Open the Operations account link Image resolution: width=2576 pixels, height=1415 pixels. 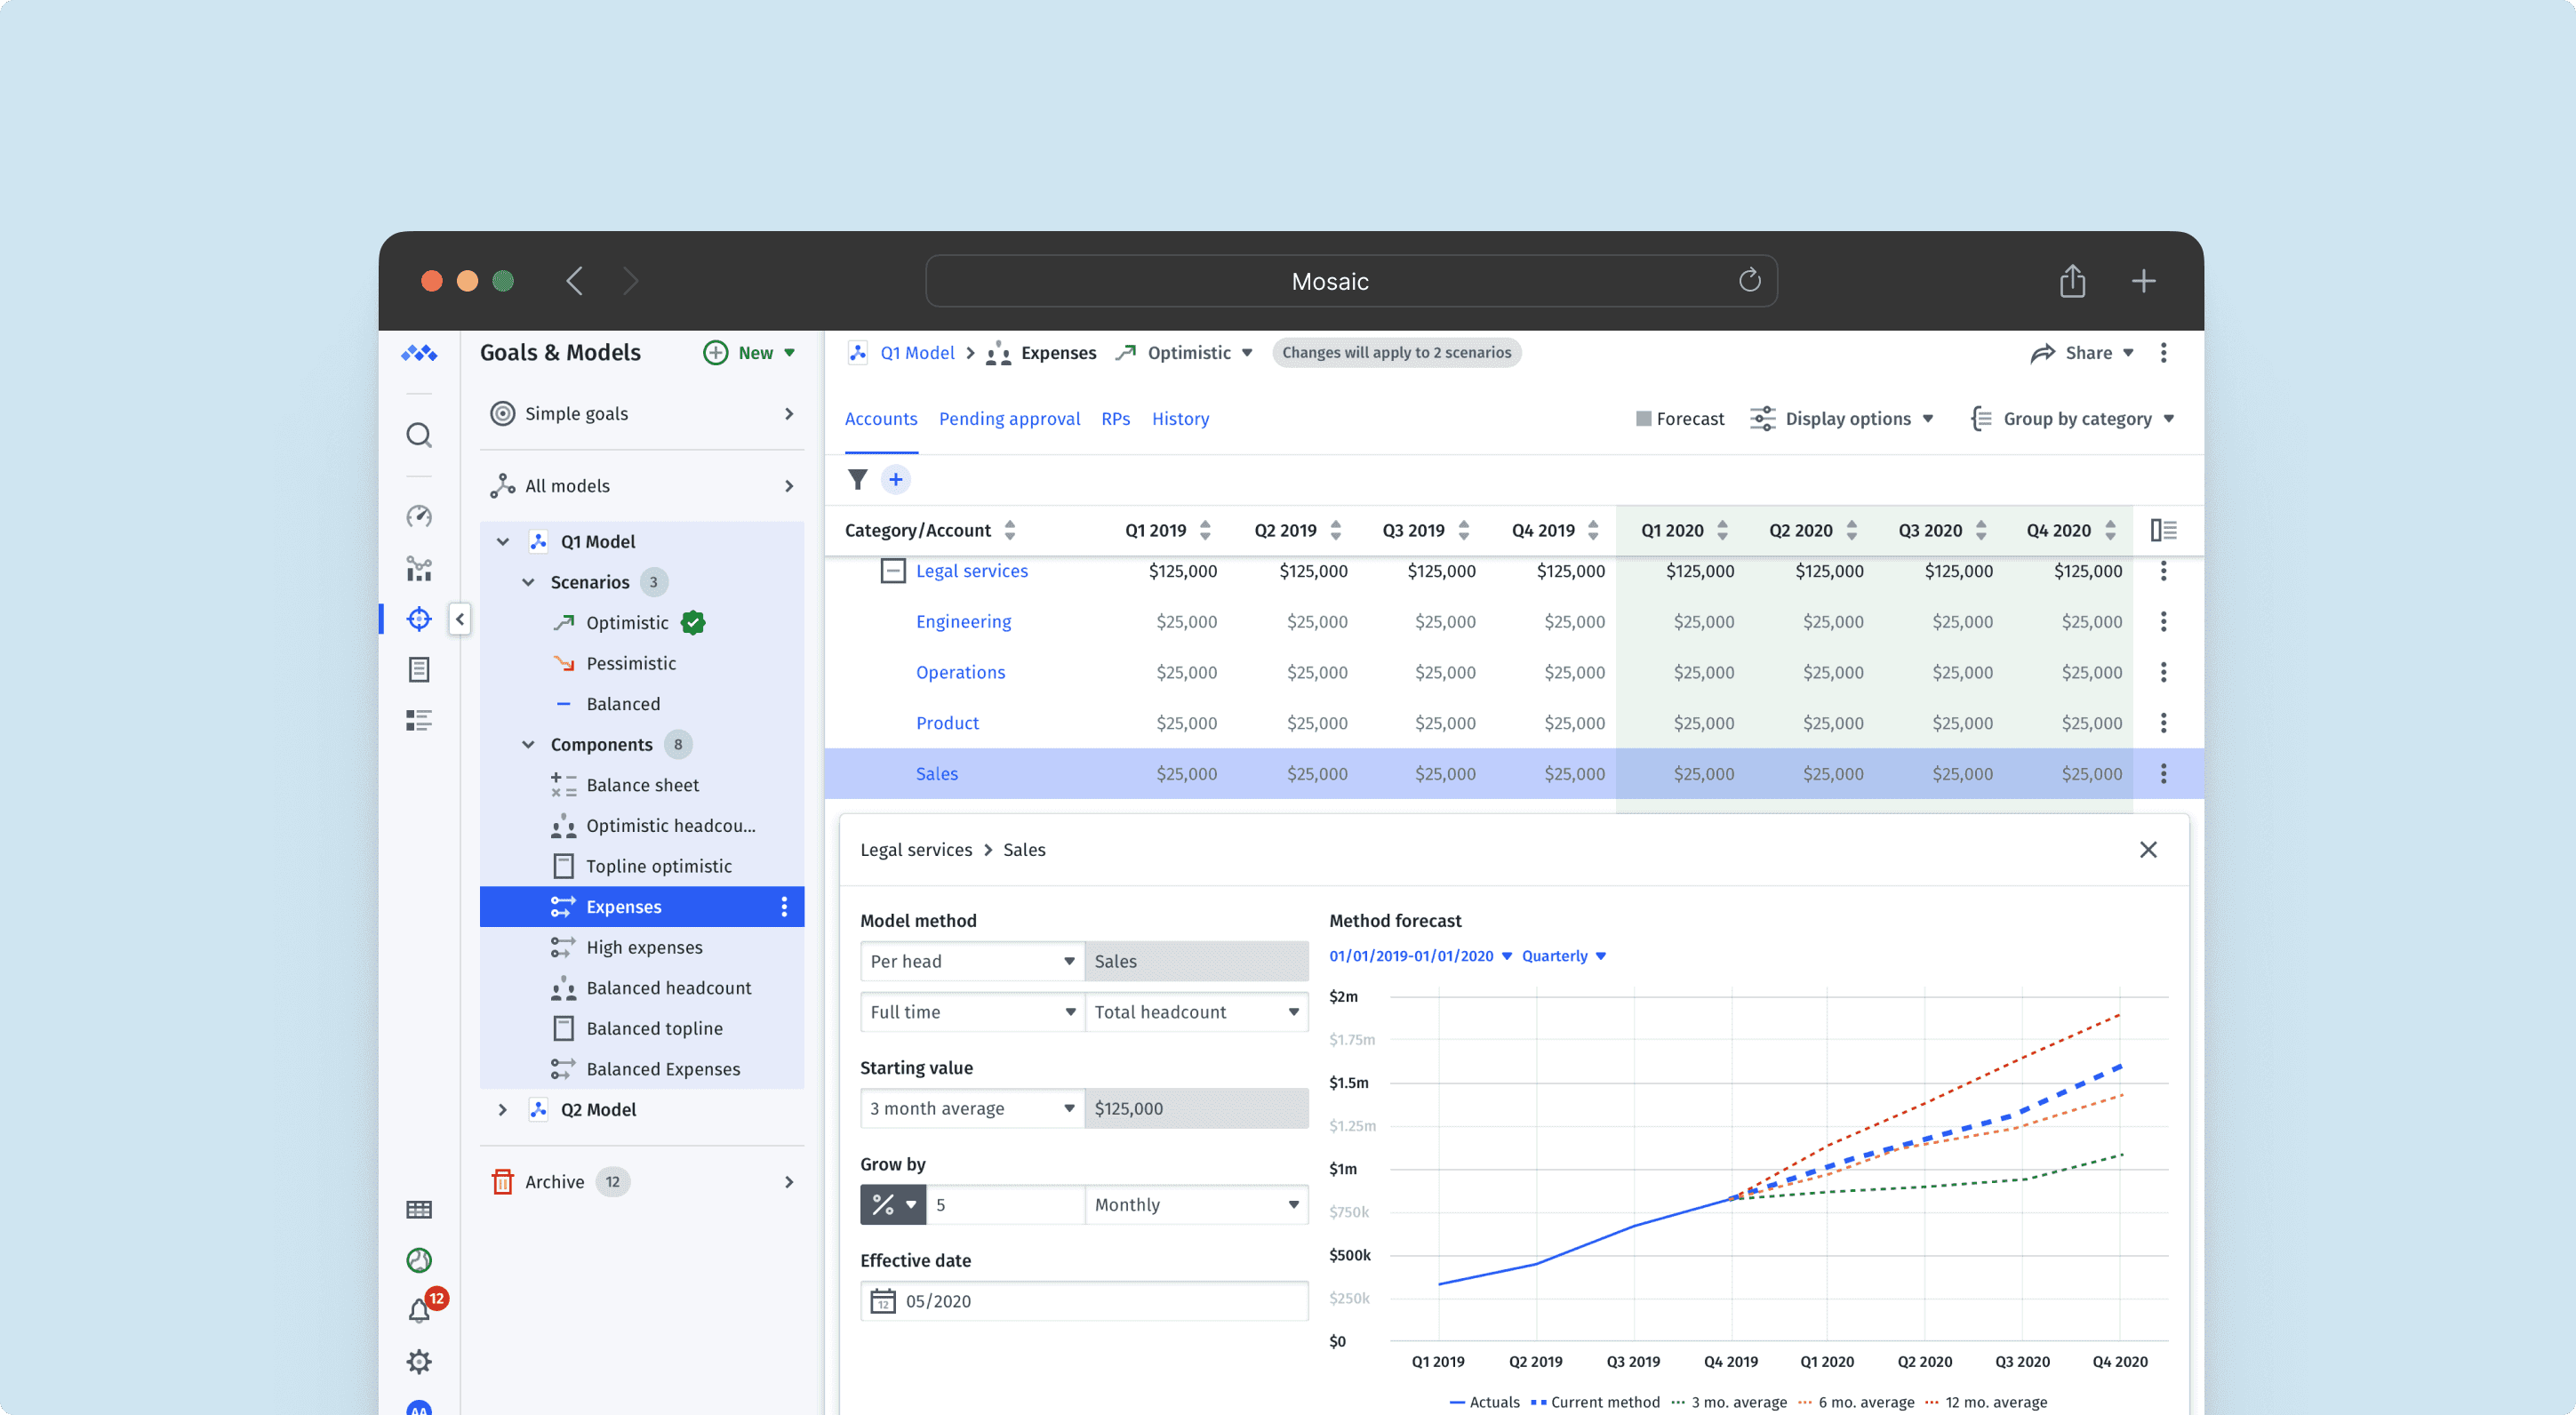click(960, 672)
